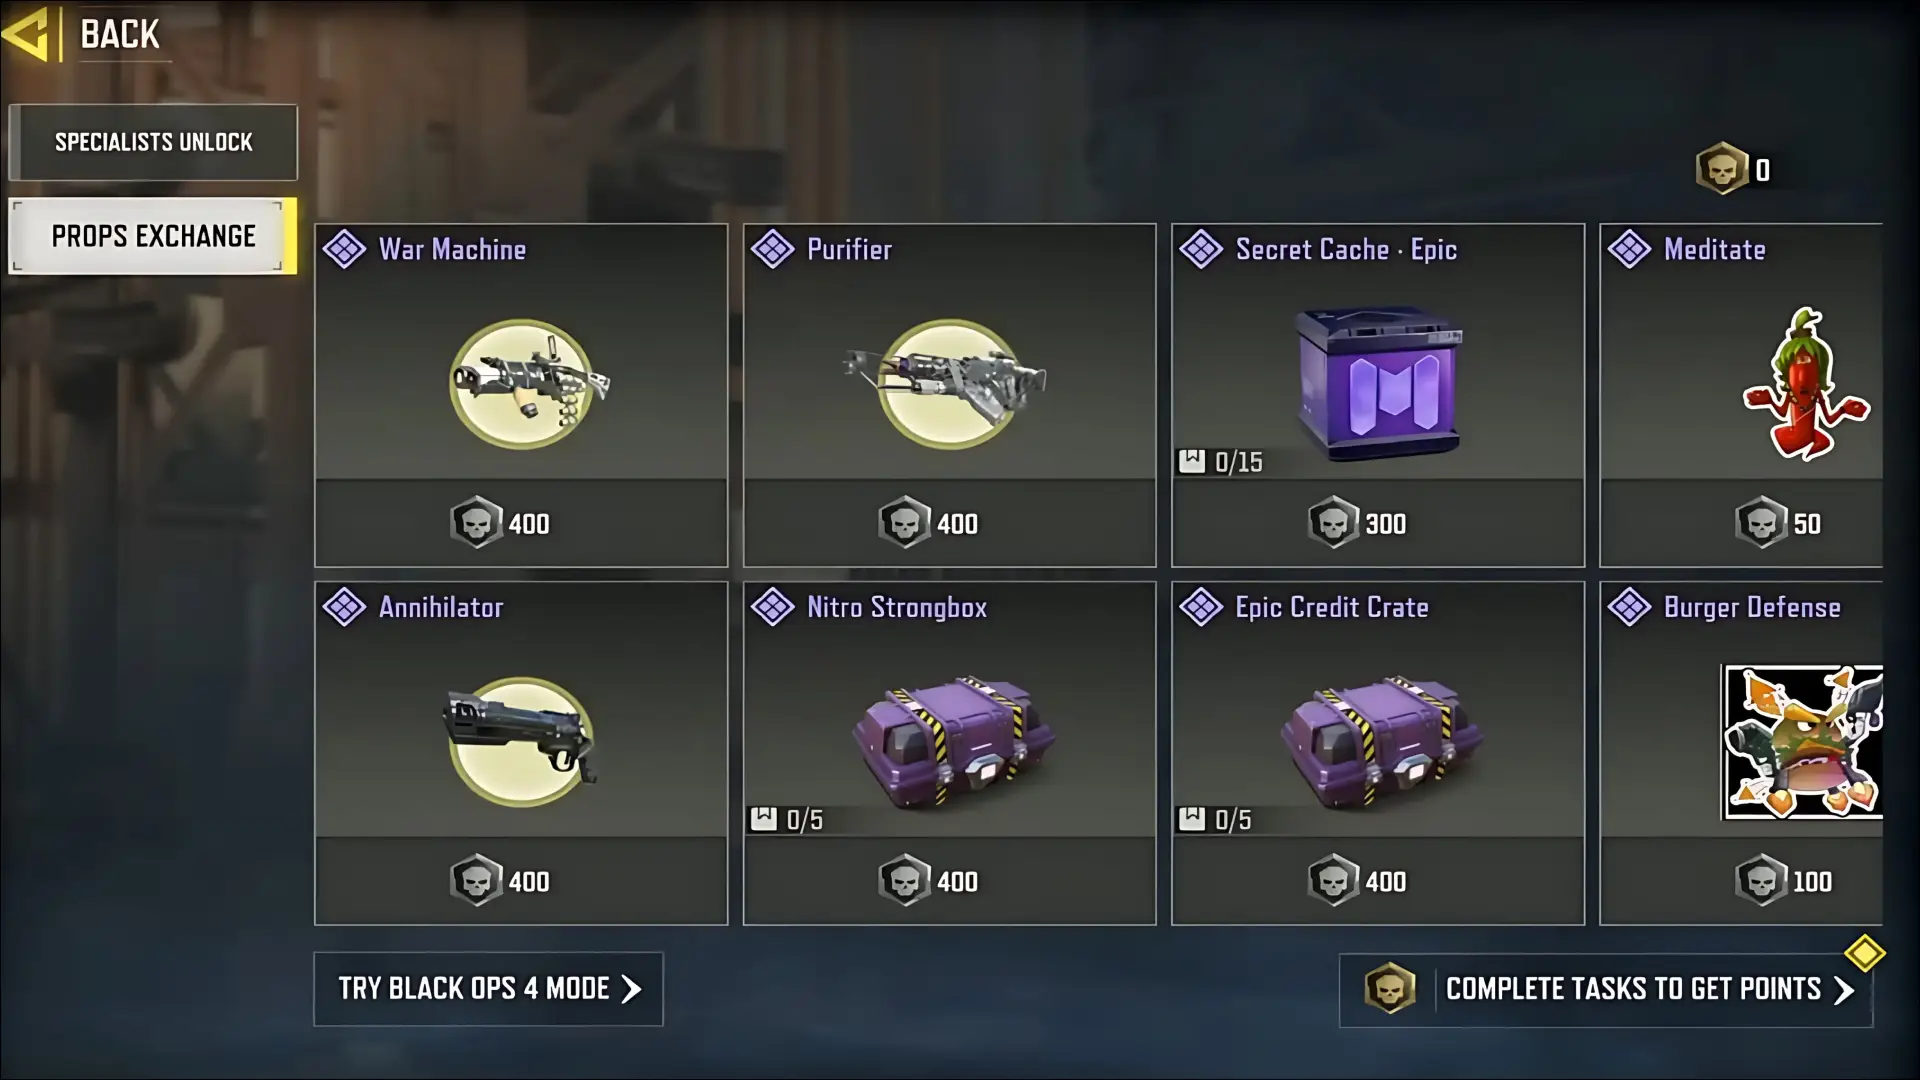Open Complete Tasks To Get Points

coord(1606,990)
